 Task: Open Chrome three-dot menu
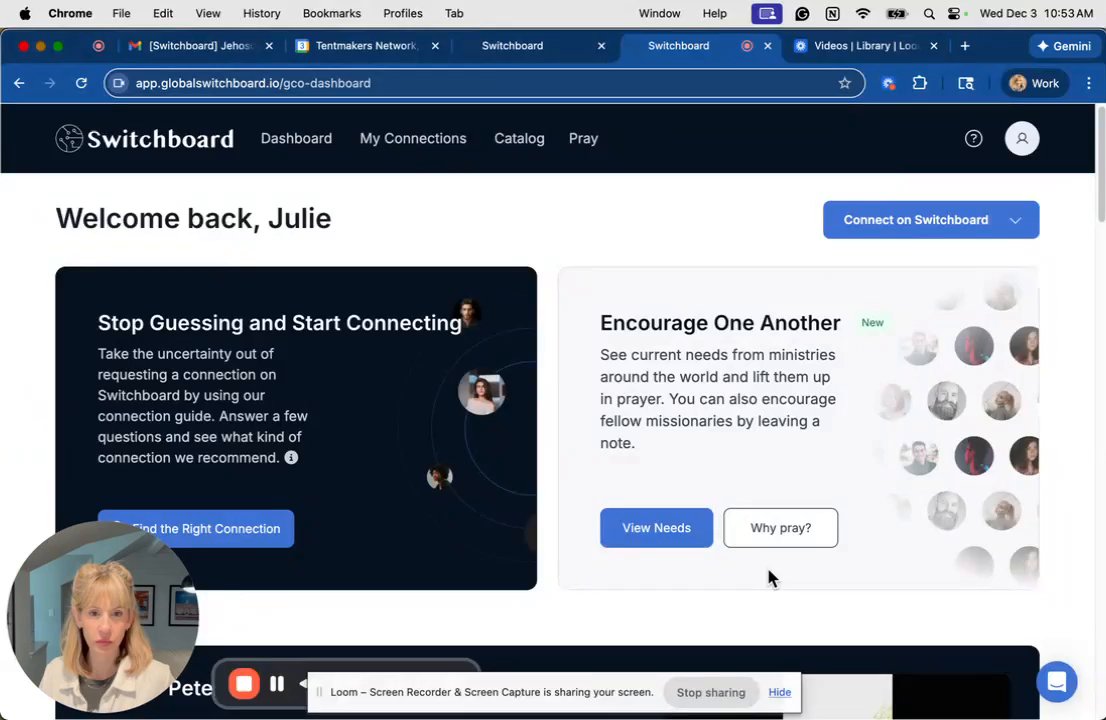tap(1088, 83)
